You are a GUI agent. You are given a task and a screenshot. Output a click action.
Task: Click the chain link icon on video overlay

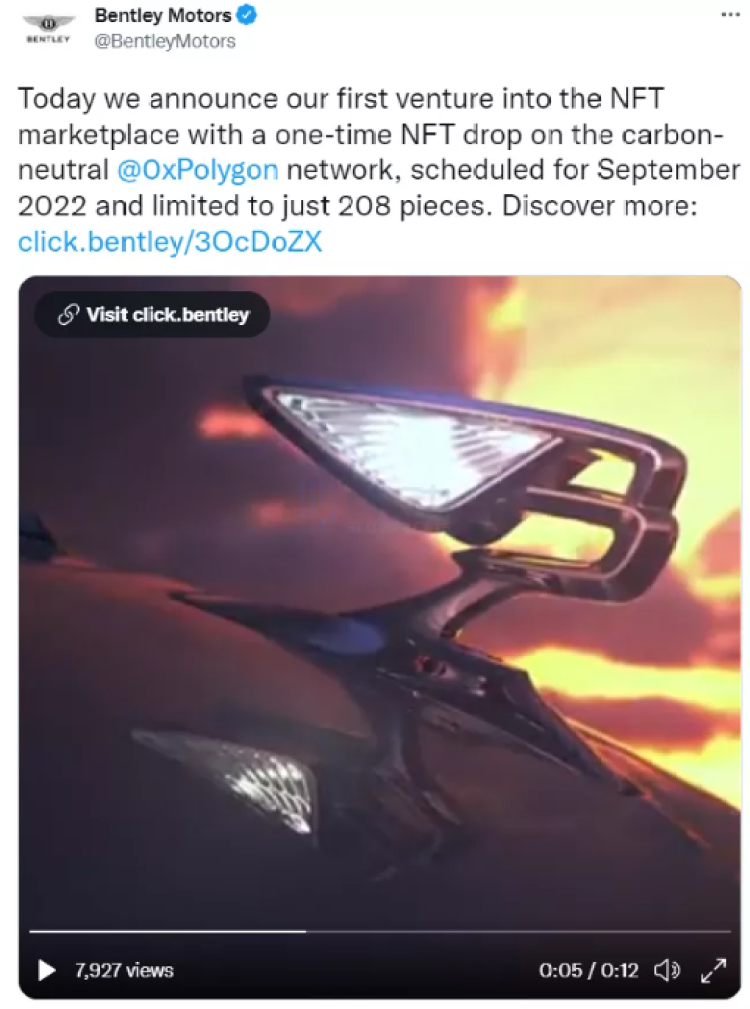pos(68,315)
